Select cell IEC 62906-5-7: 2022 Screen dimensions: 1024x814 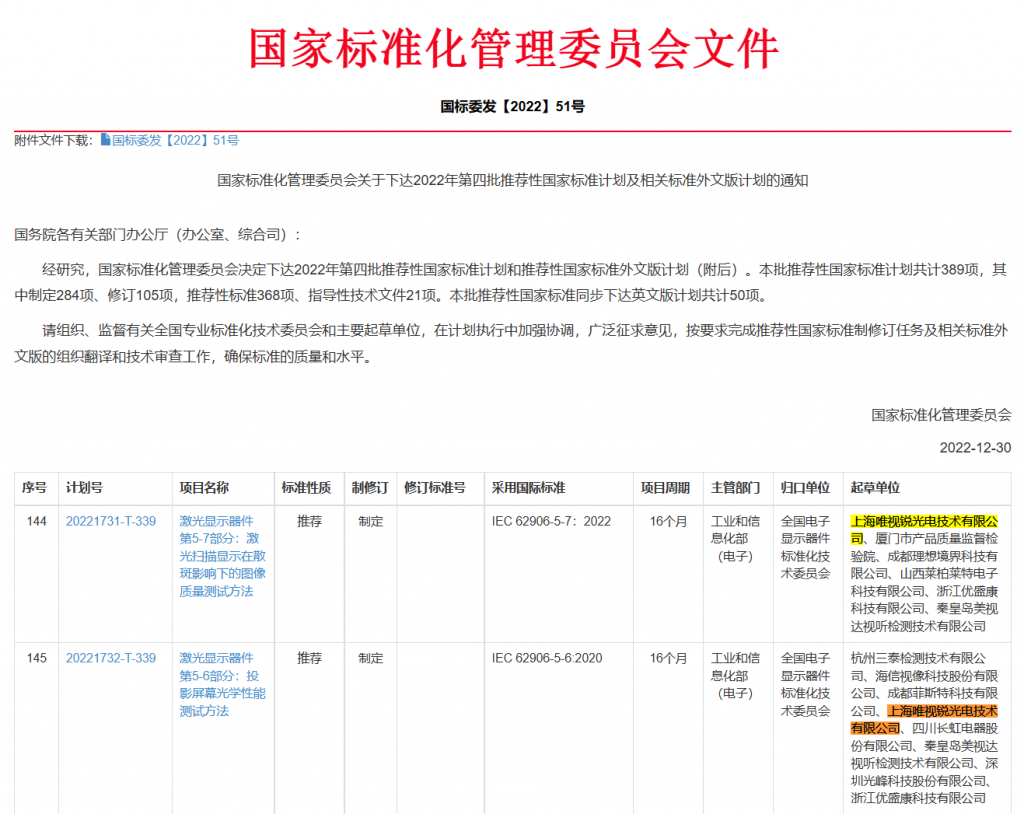click(551, 521)
